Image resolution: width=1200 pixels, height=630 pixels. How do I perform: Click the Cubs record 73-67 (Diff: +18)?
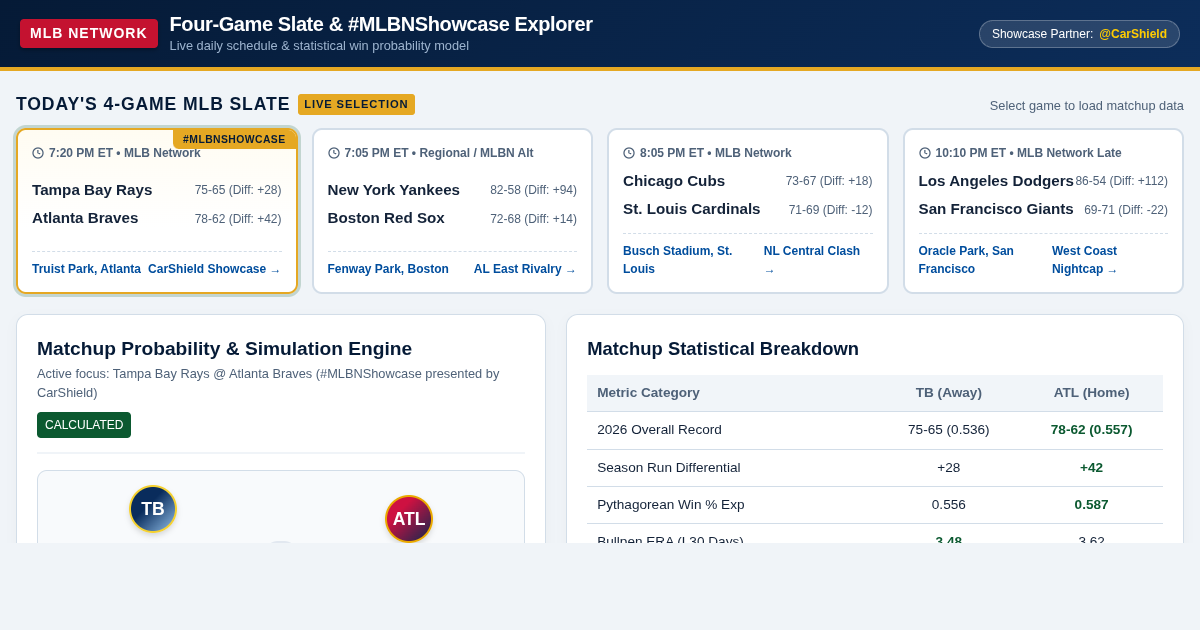point(829,181)
